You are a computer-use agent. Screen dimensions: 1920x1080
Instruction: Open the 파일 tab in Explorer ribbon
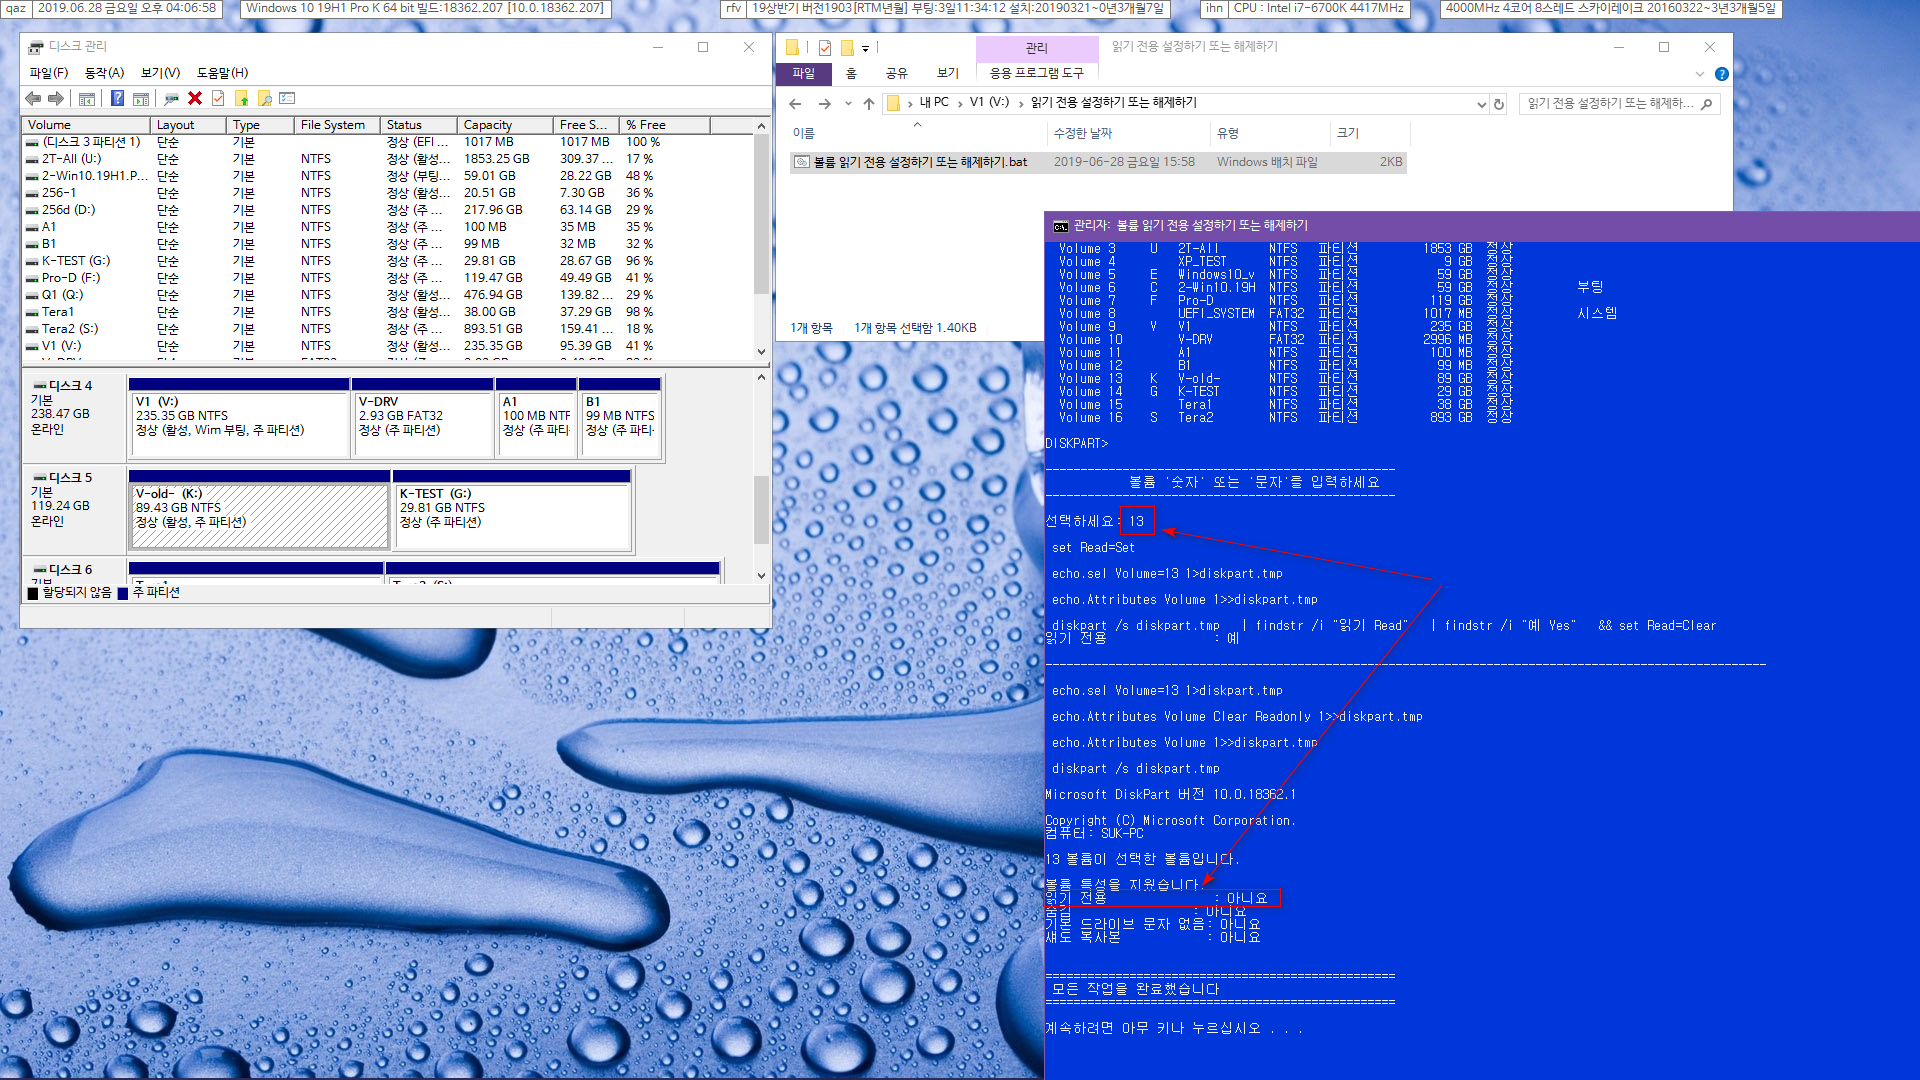click(803, 73)
